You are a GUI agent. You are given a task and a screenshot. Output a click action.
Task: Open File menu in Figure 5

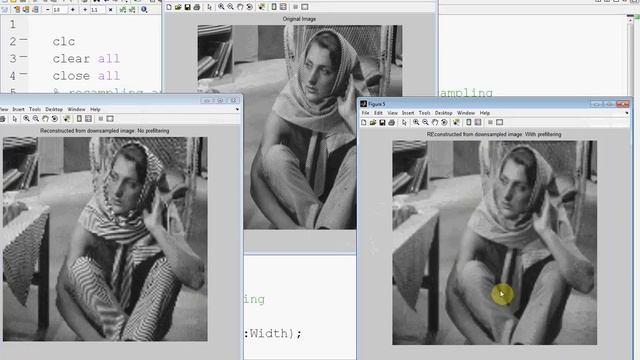365,113
